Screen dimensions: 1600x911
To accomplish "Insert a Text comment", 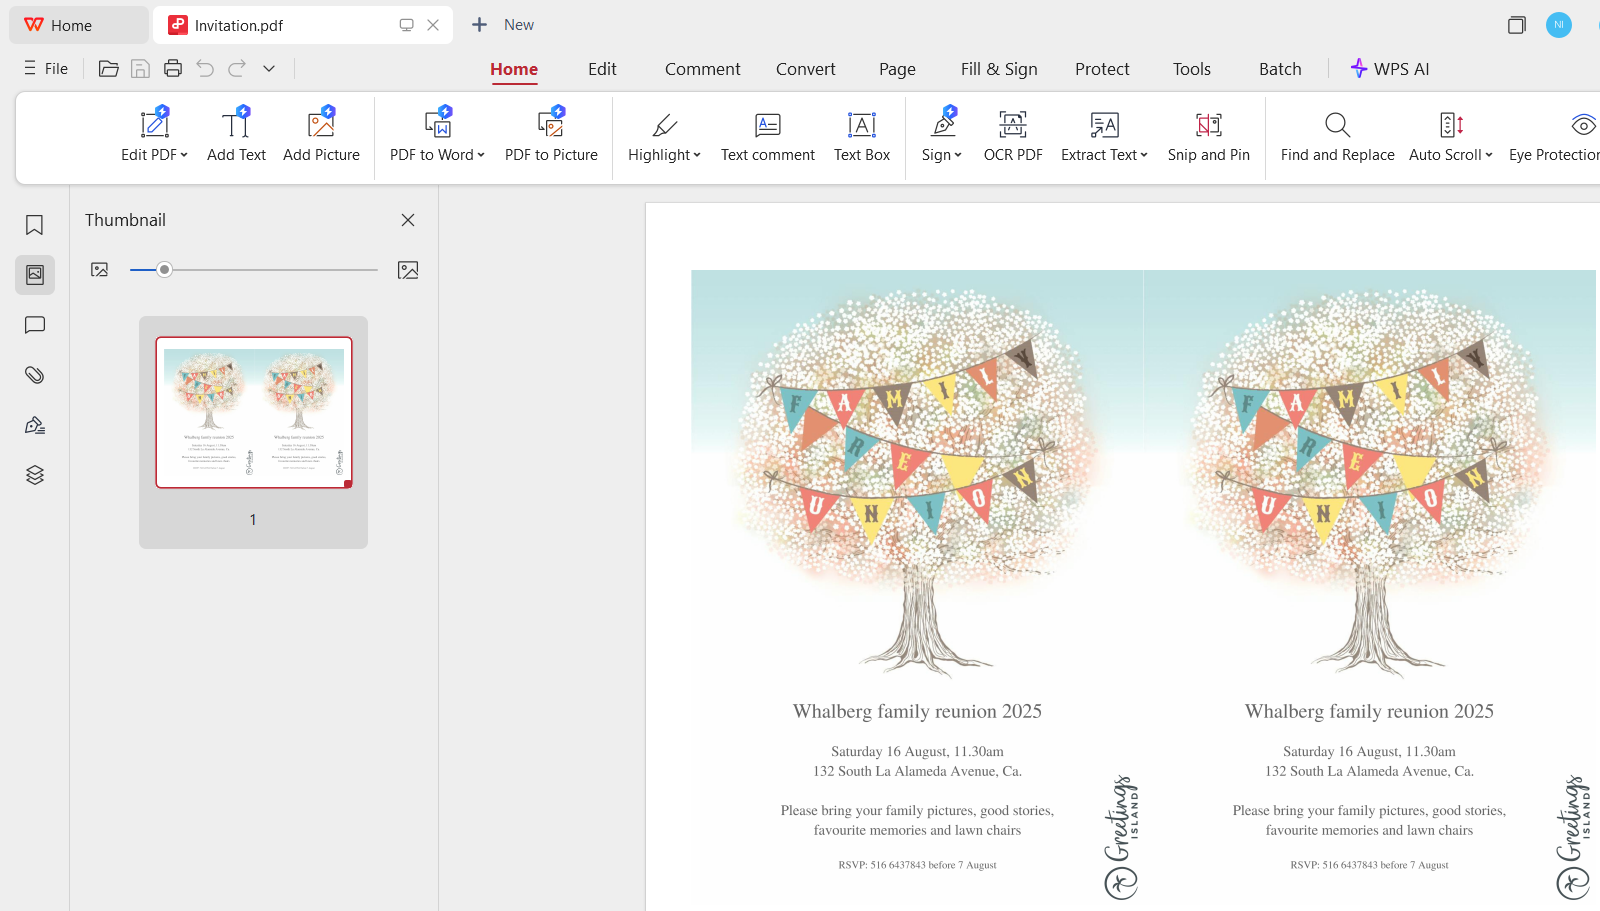I will (767, 135).
